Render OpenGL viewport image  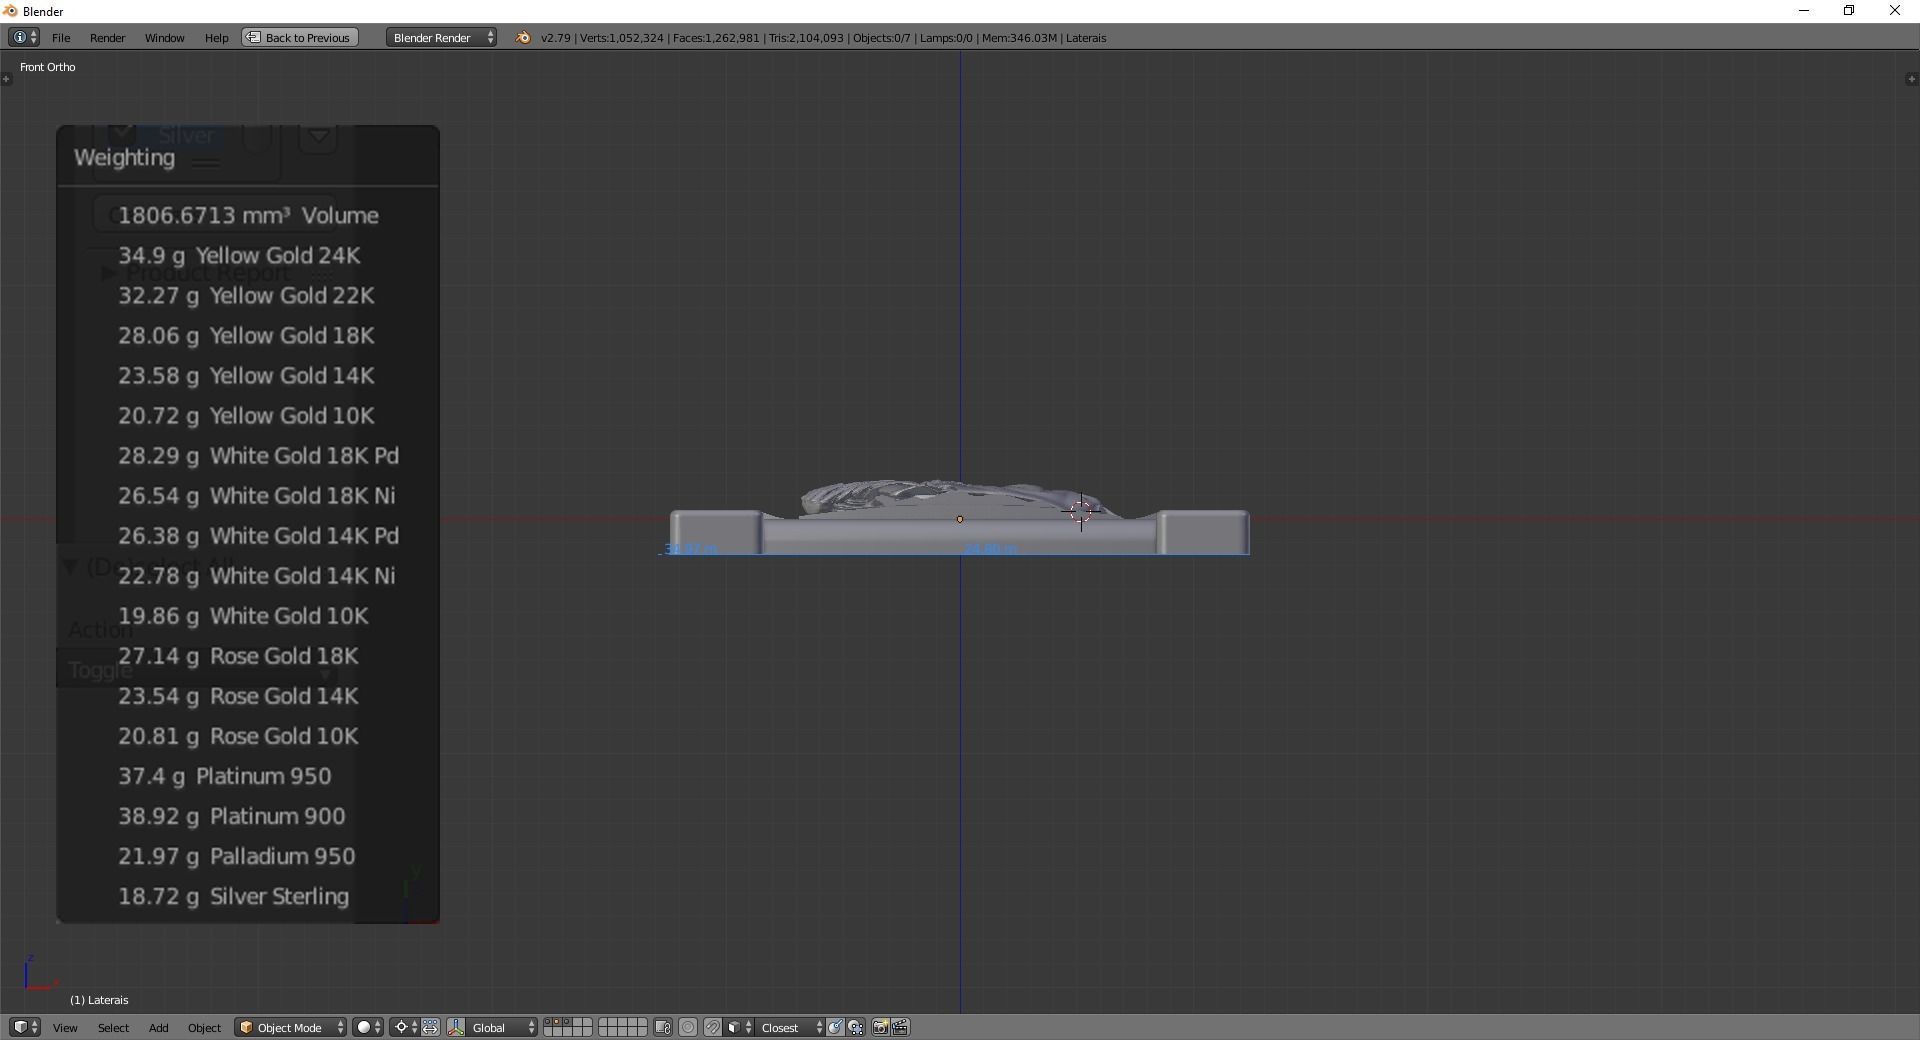880,1027
